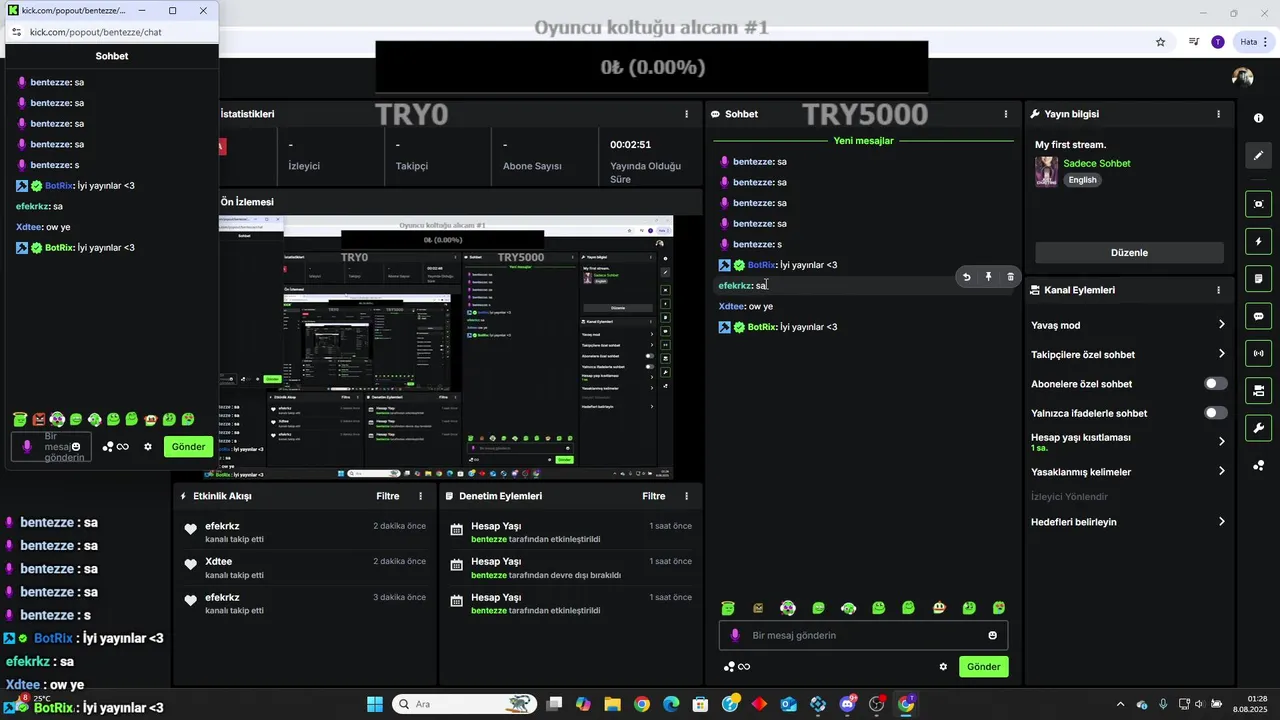1280x720 pixels.
Task: Toggle Abonelere özel sohbet switch
Action: click(x=1215, y=384)
